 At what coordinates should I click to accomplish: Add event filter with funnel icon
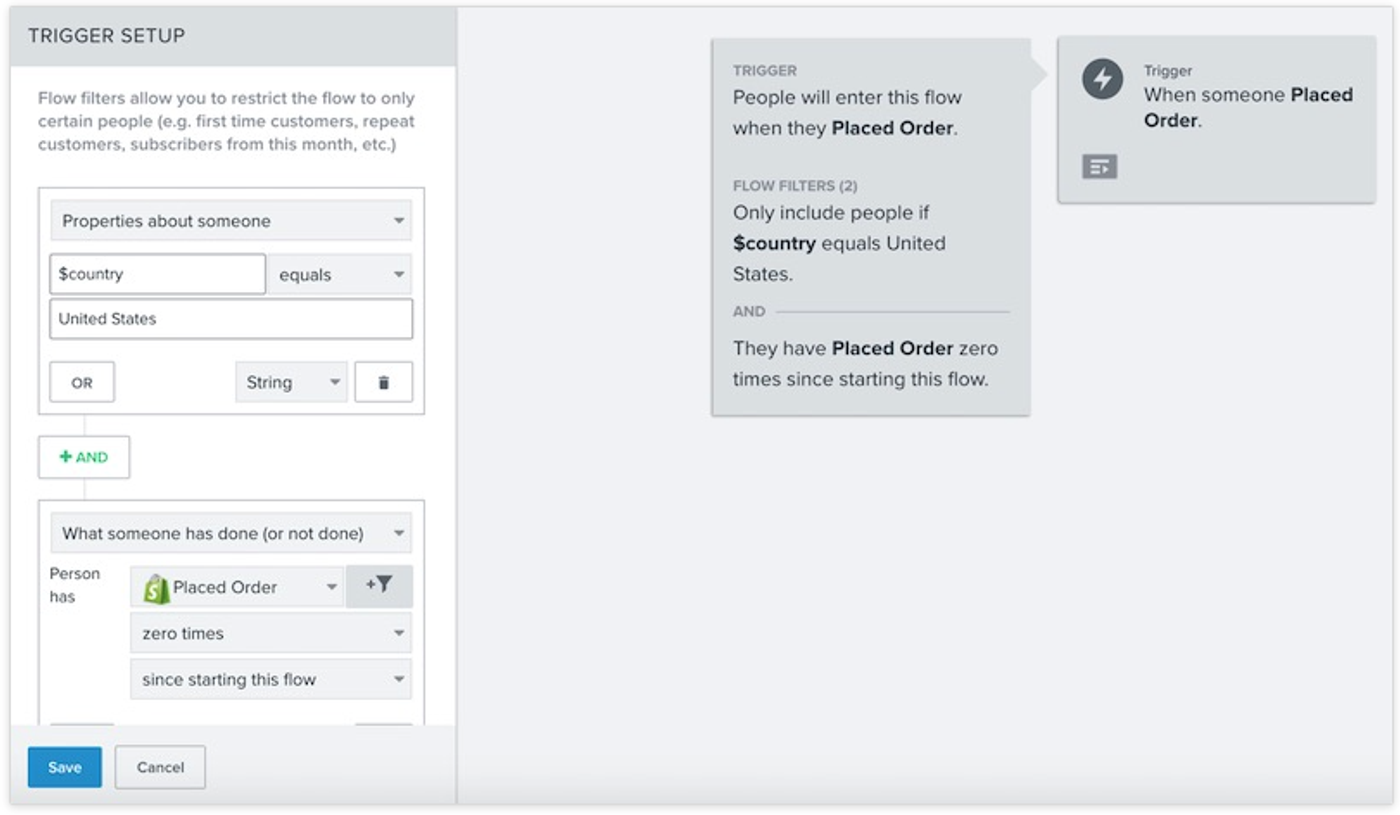(x=379, y=586)
